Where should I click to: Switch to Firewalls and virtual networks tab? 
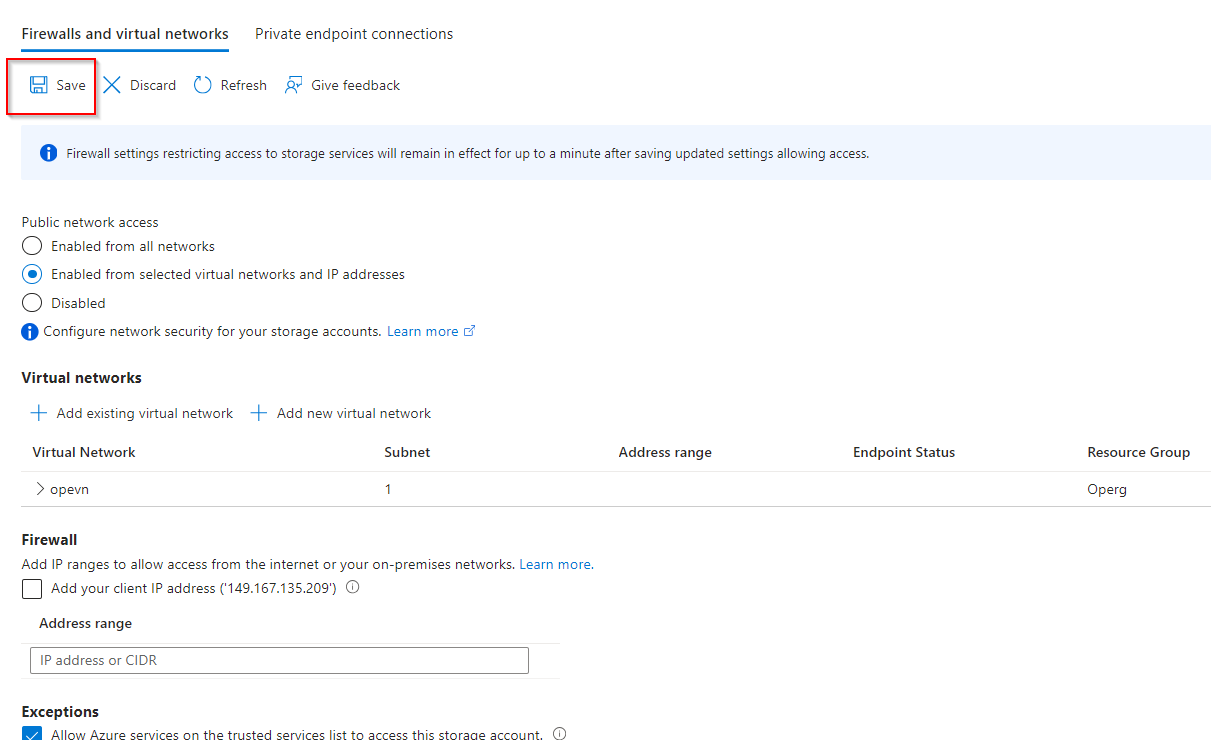click(x=125, y=34)
